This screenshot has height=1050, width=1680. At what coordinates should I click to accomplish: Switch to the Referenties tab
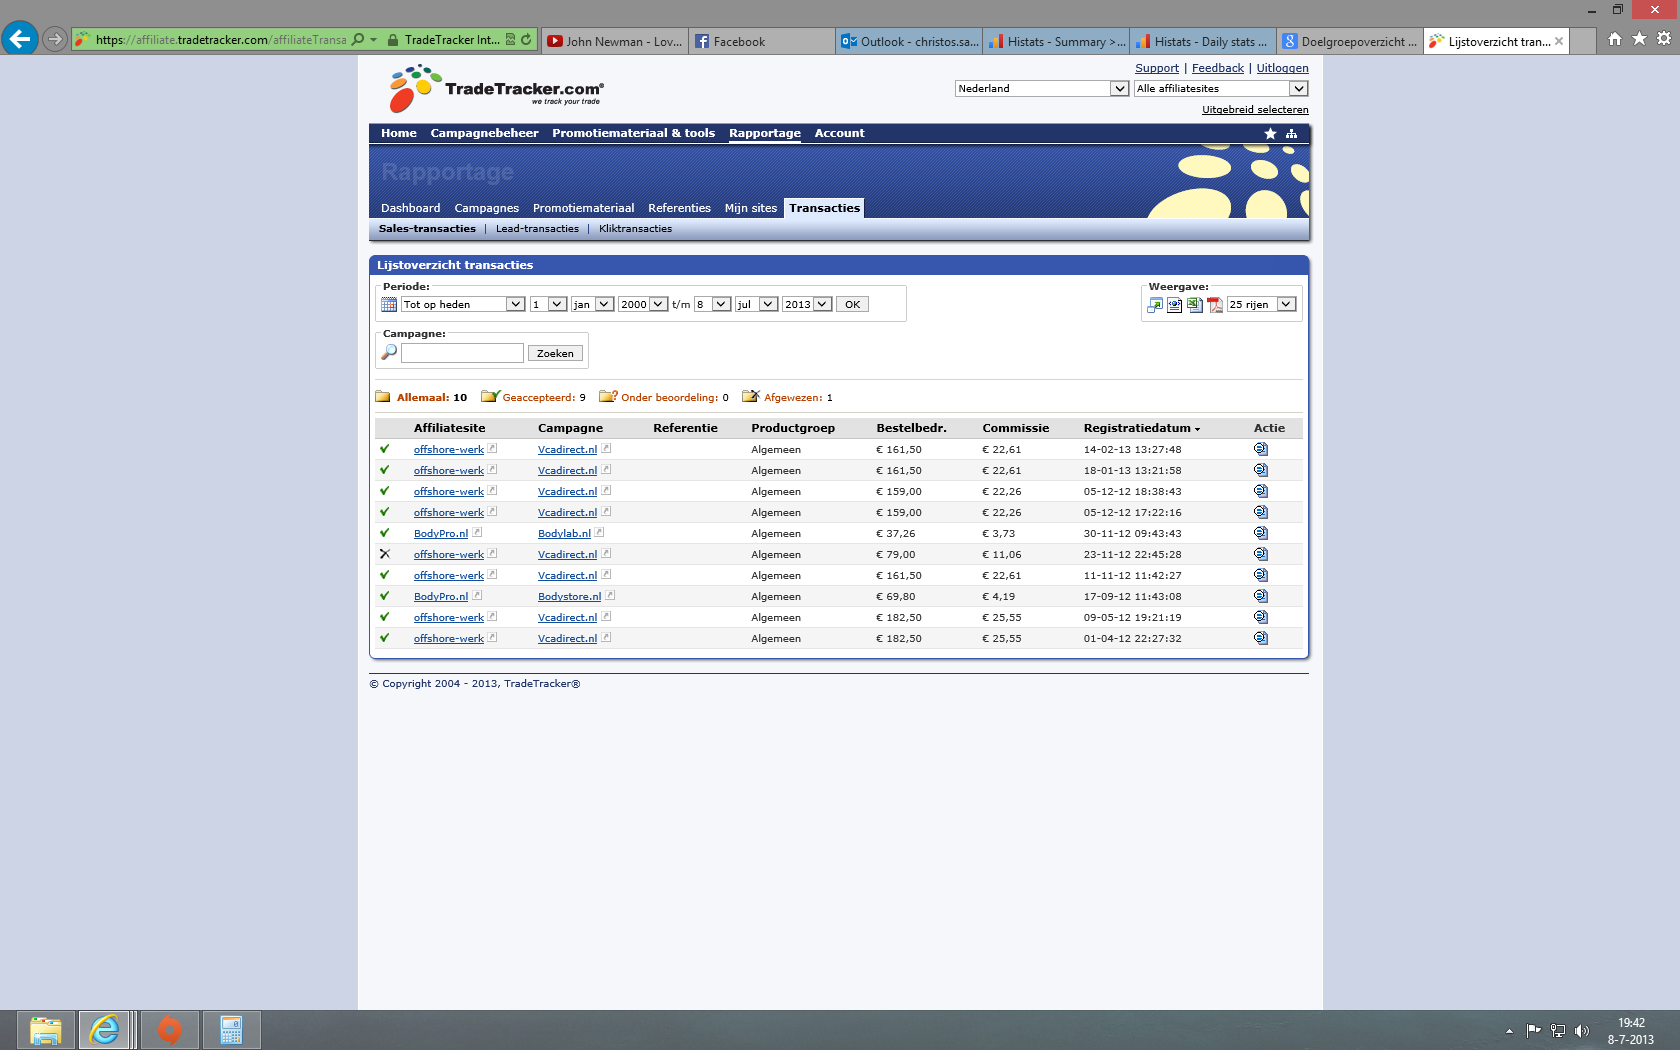[x=679, y=208]
